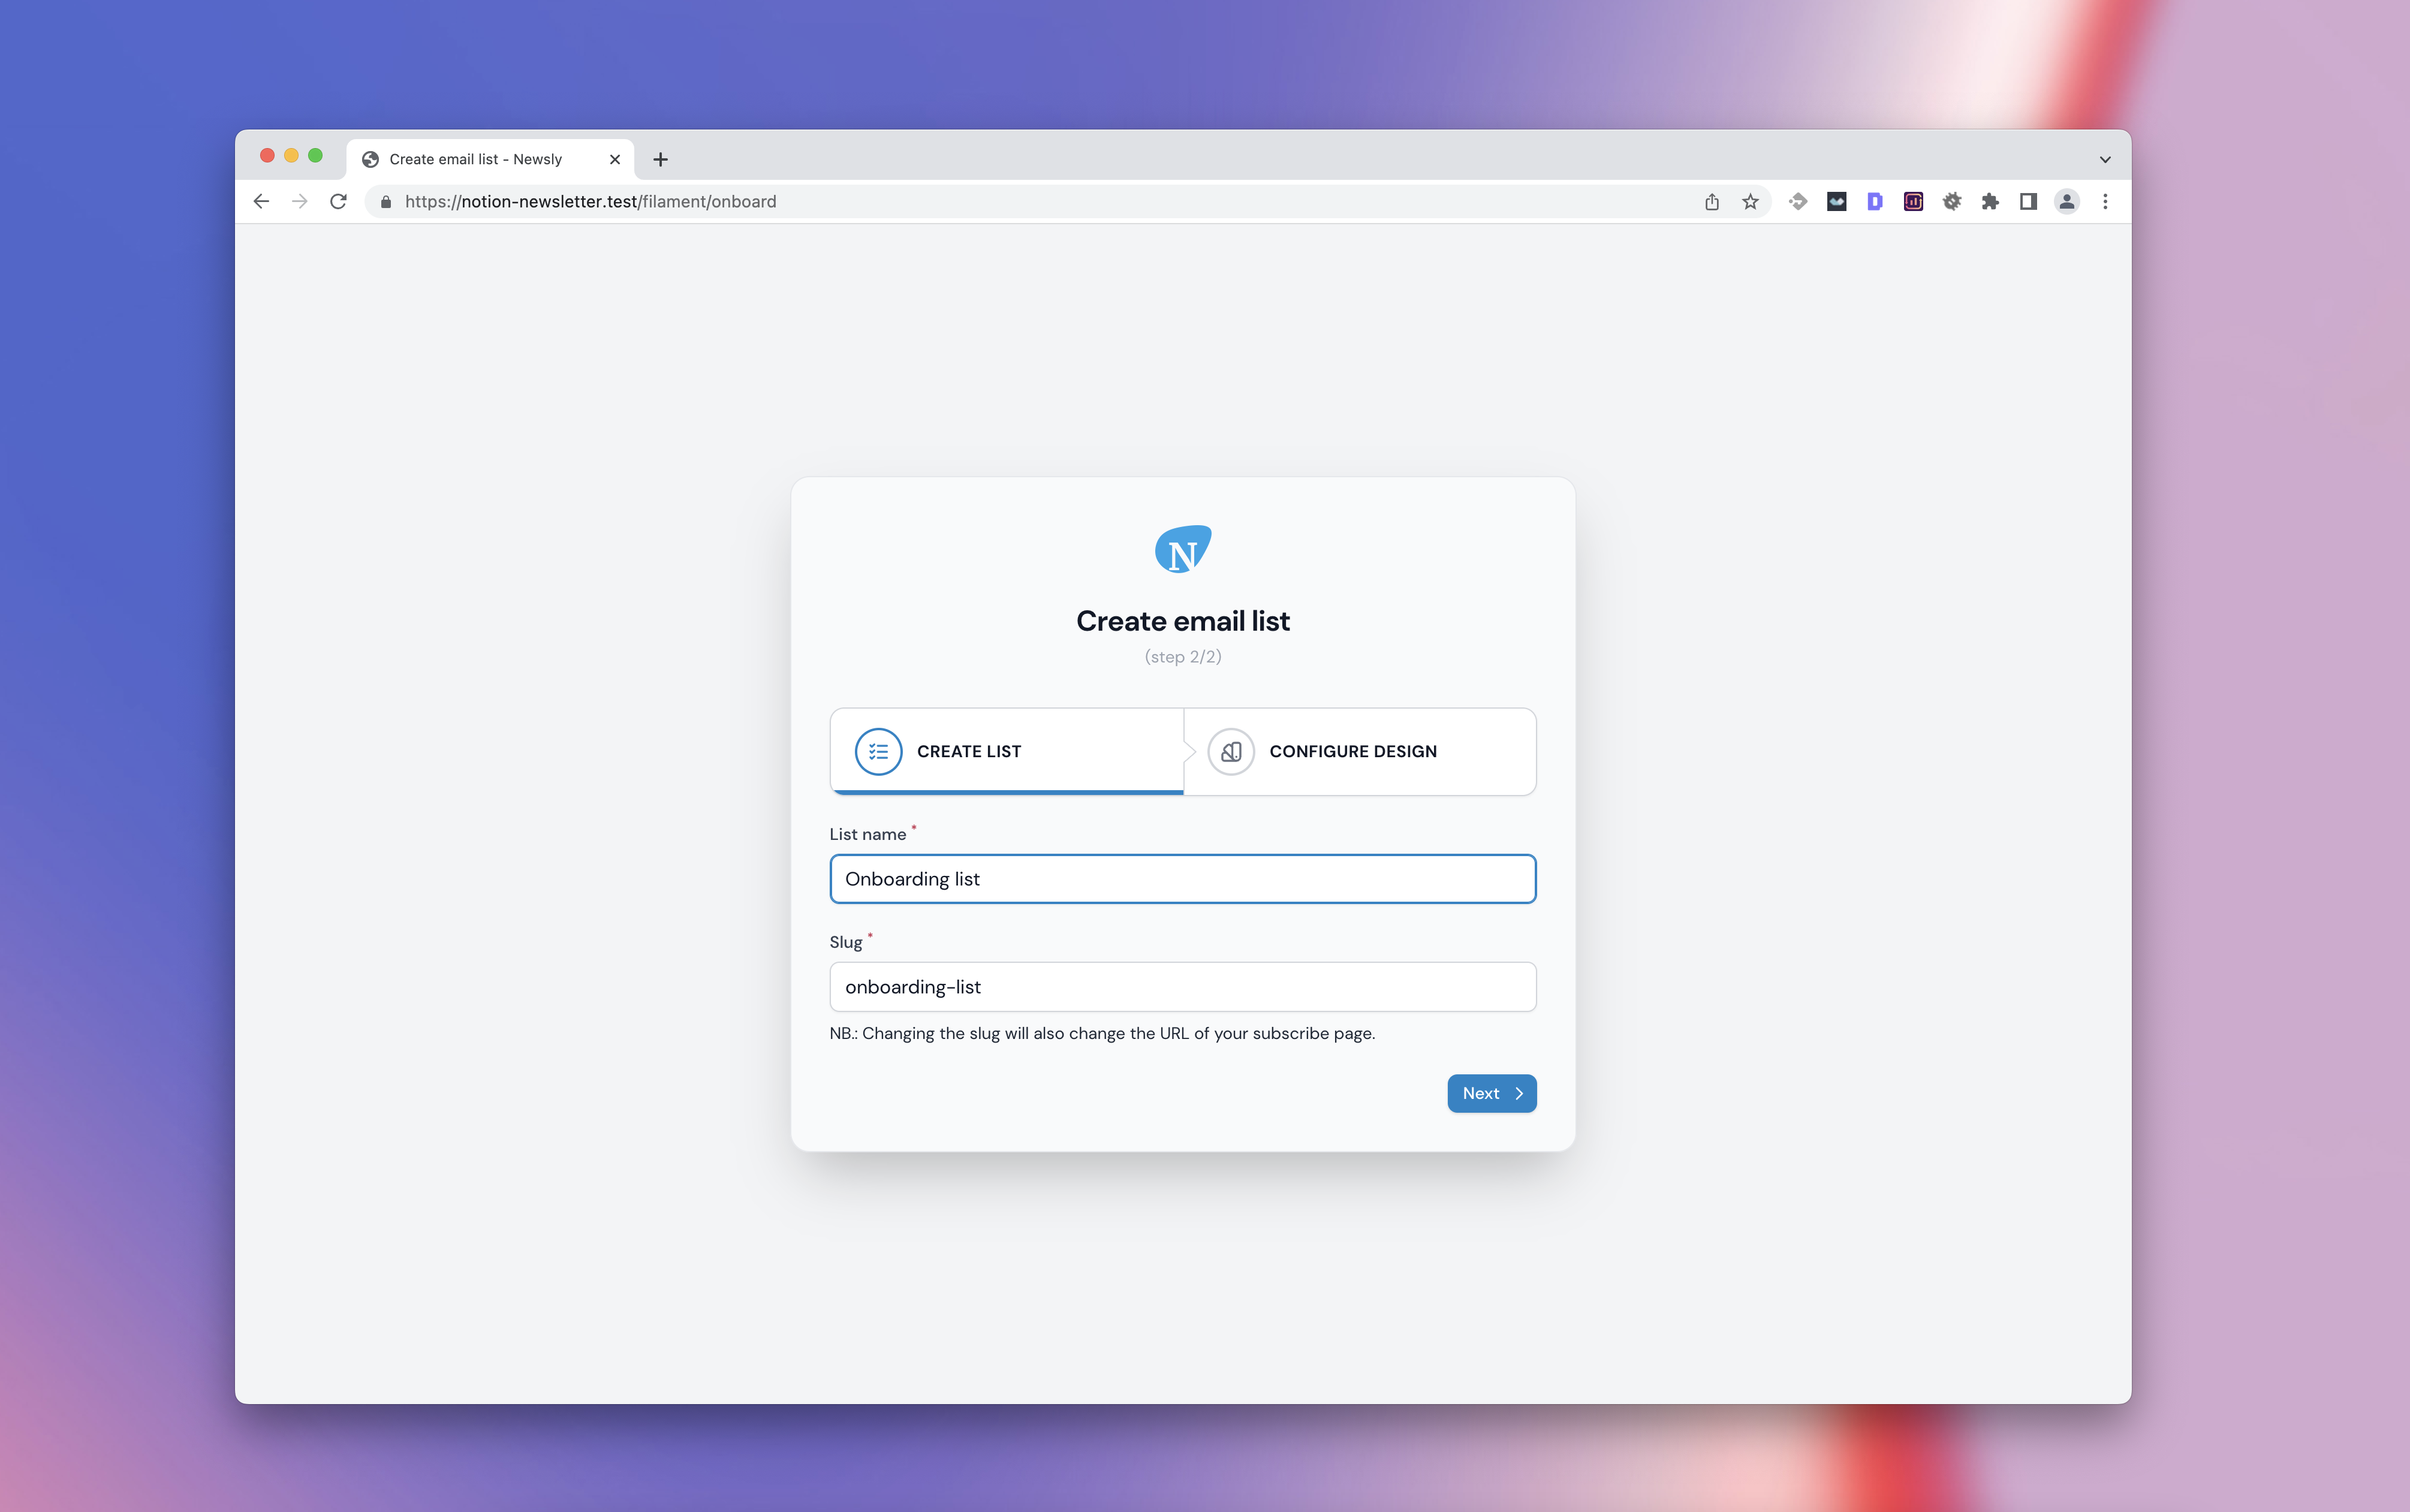The image size is (2410, 1512).
Task: Click the Slug input field
Action: point(1182,986)
